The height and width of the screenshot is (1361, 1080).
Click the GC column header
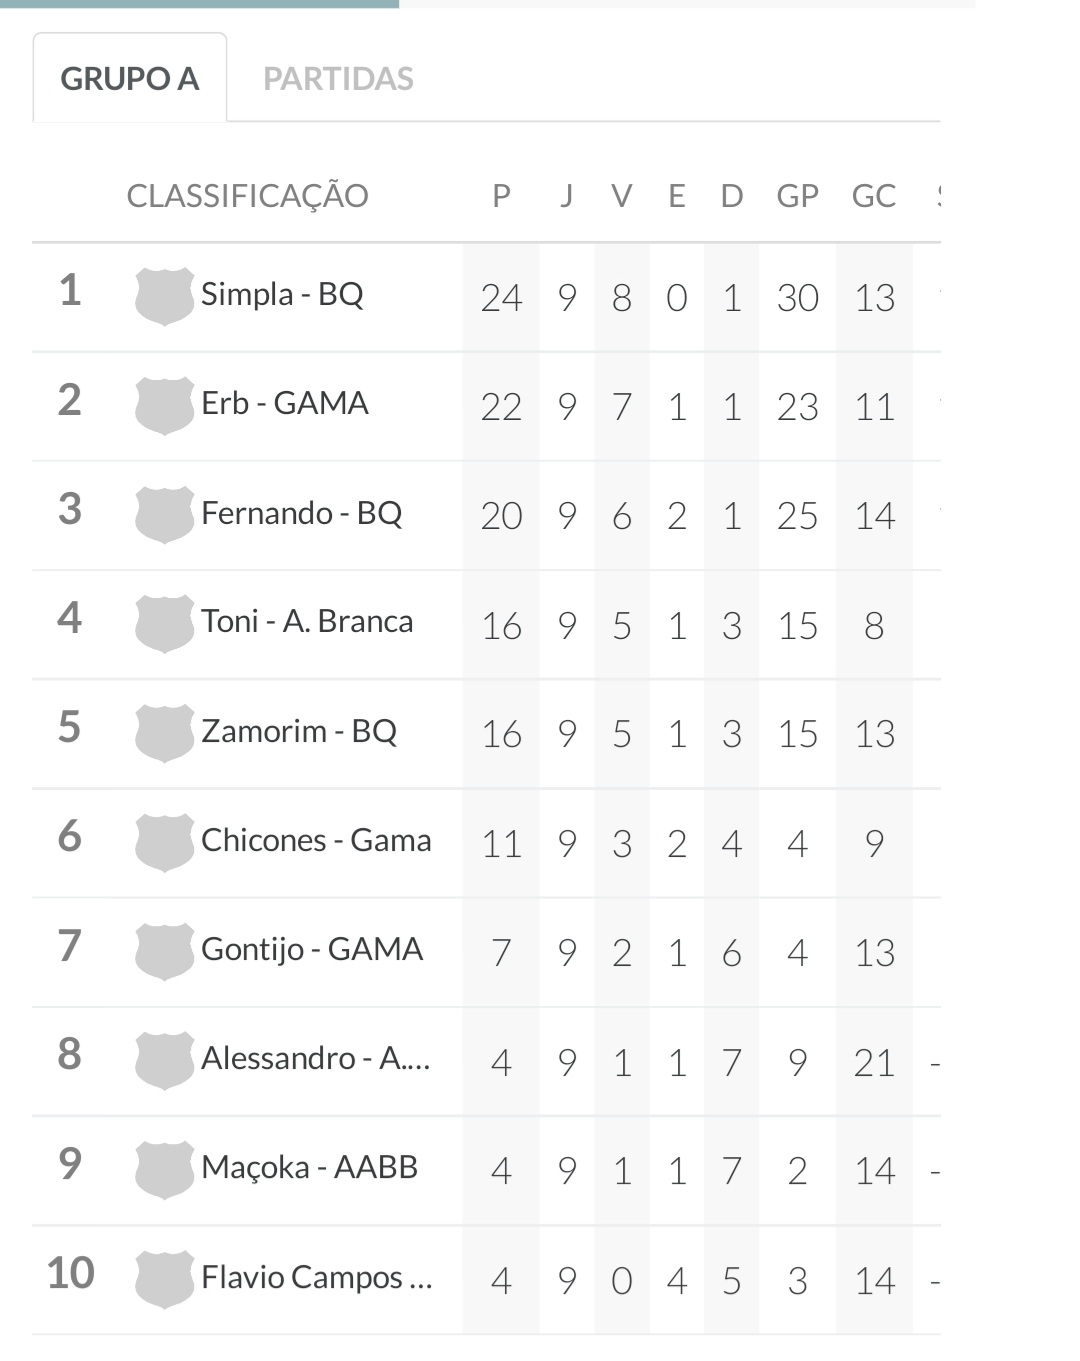pos(873,196)
